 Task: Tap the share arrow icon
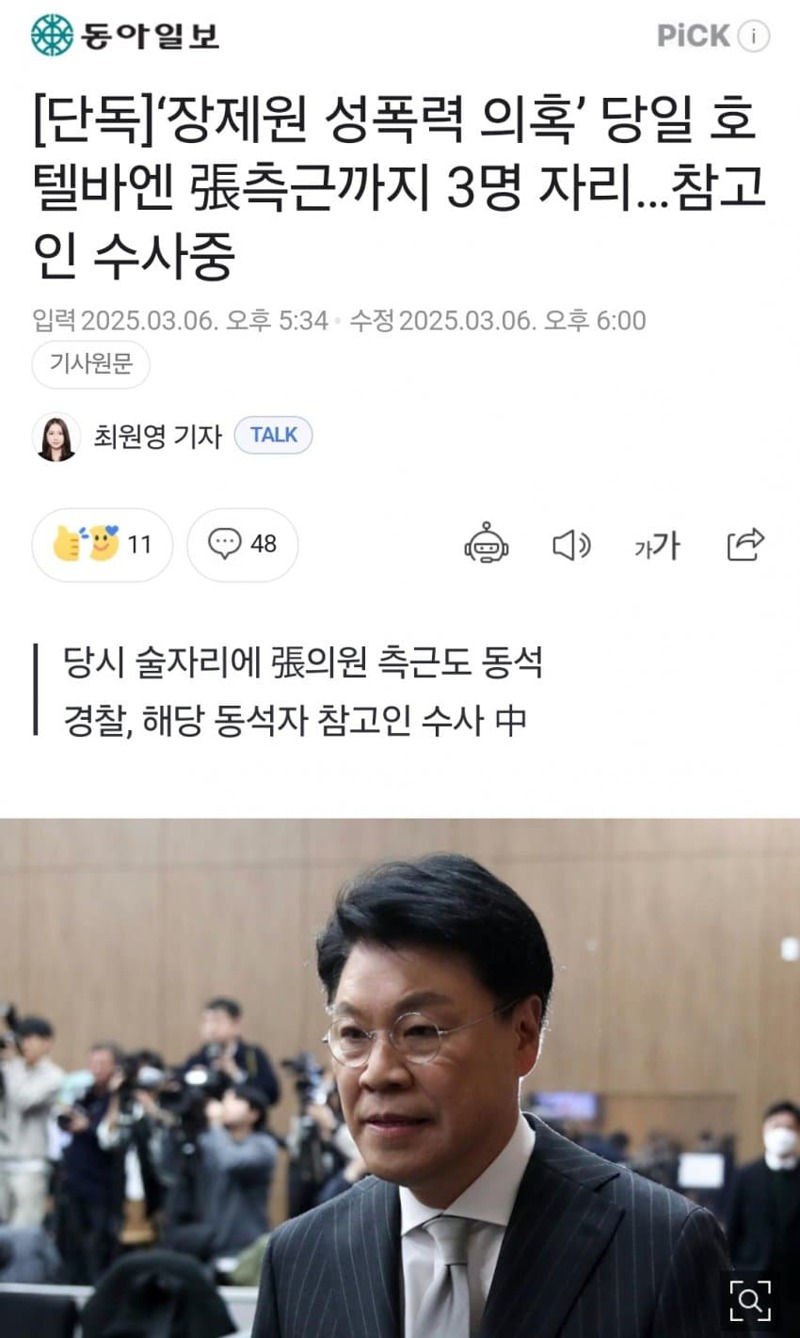tap(745, 544)
